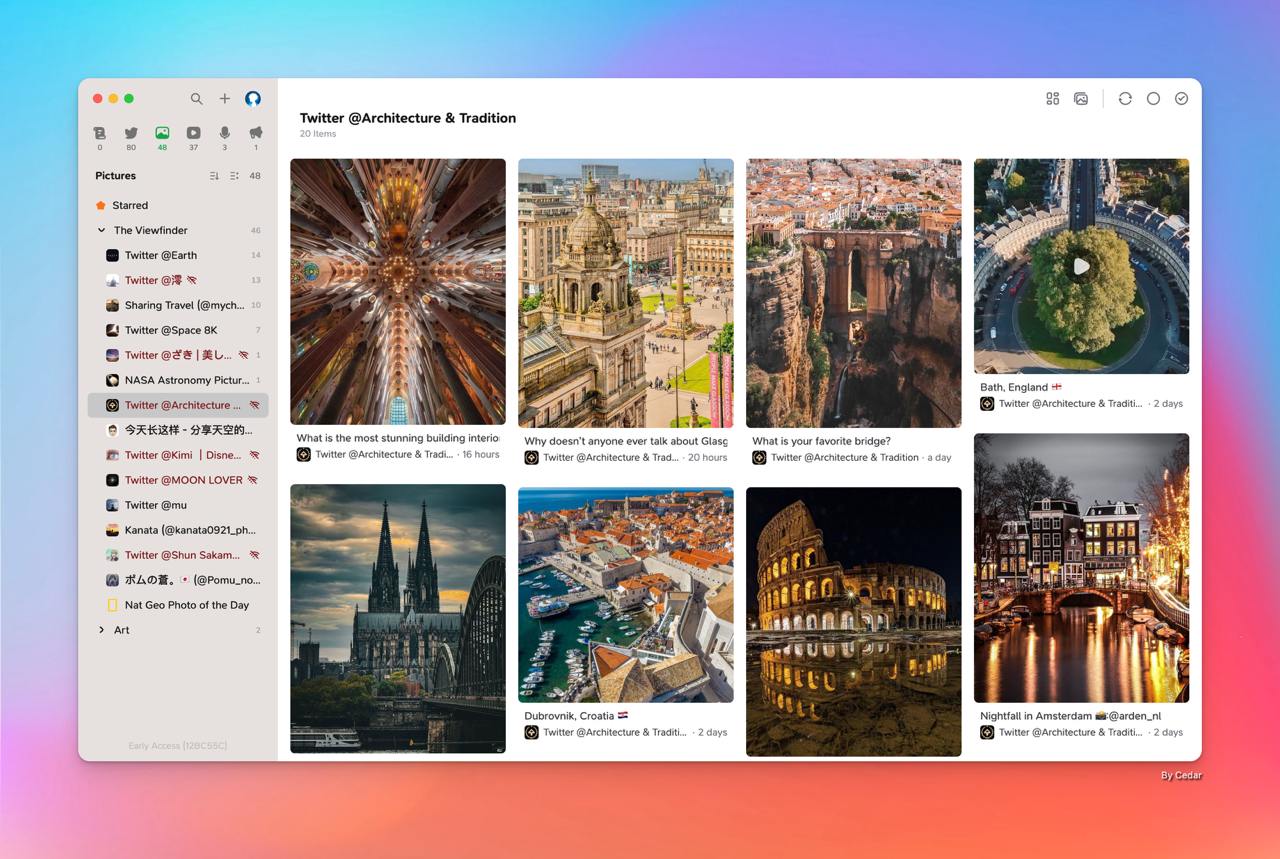1280x859 pixels.
Task: Switch to grid layout view icon
Action: 1053,99
